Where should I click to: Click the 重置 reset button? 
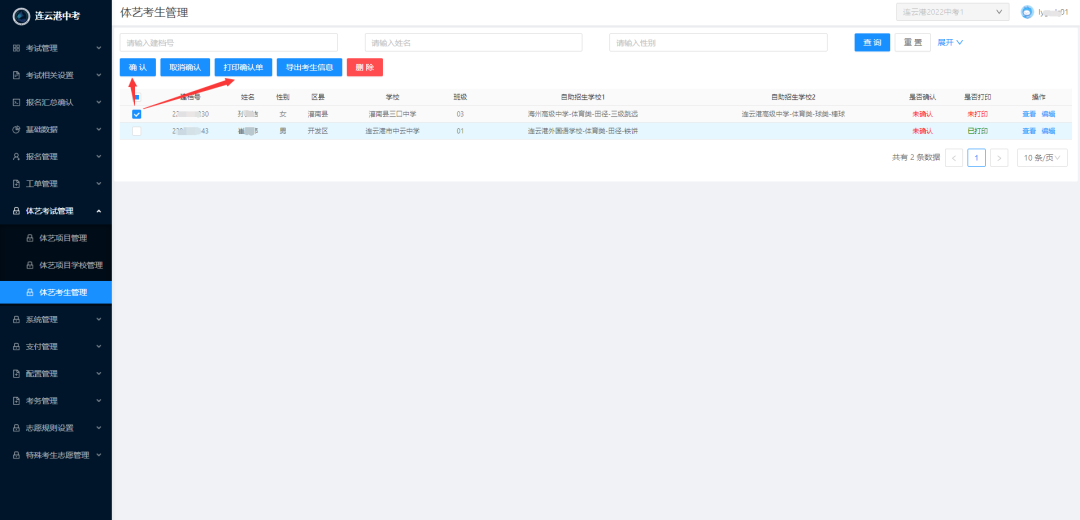tap(913, 42)
